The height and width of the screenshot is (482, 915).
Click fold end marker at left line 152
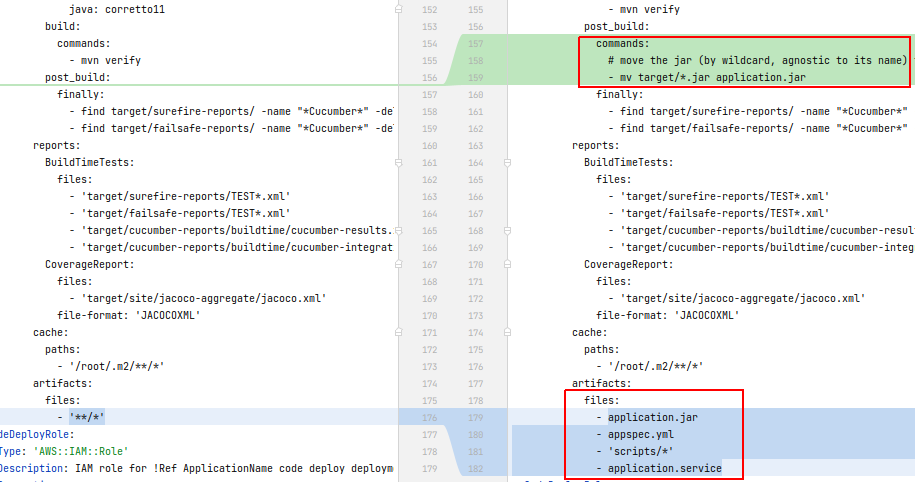click(399, 9)
